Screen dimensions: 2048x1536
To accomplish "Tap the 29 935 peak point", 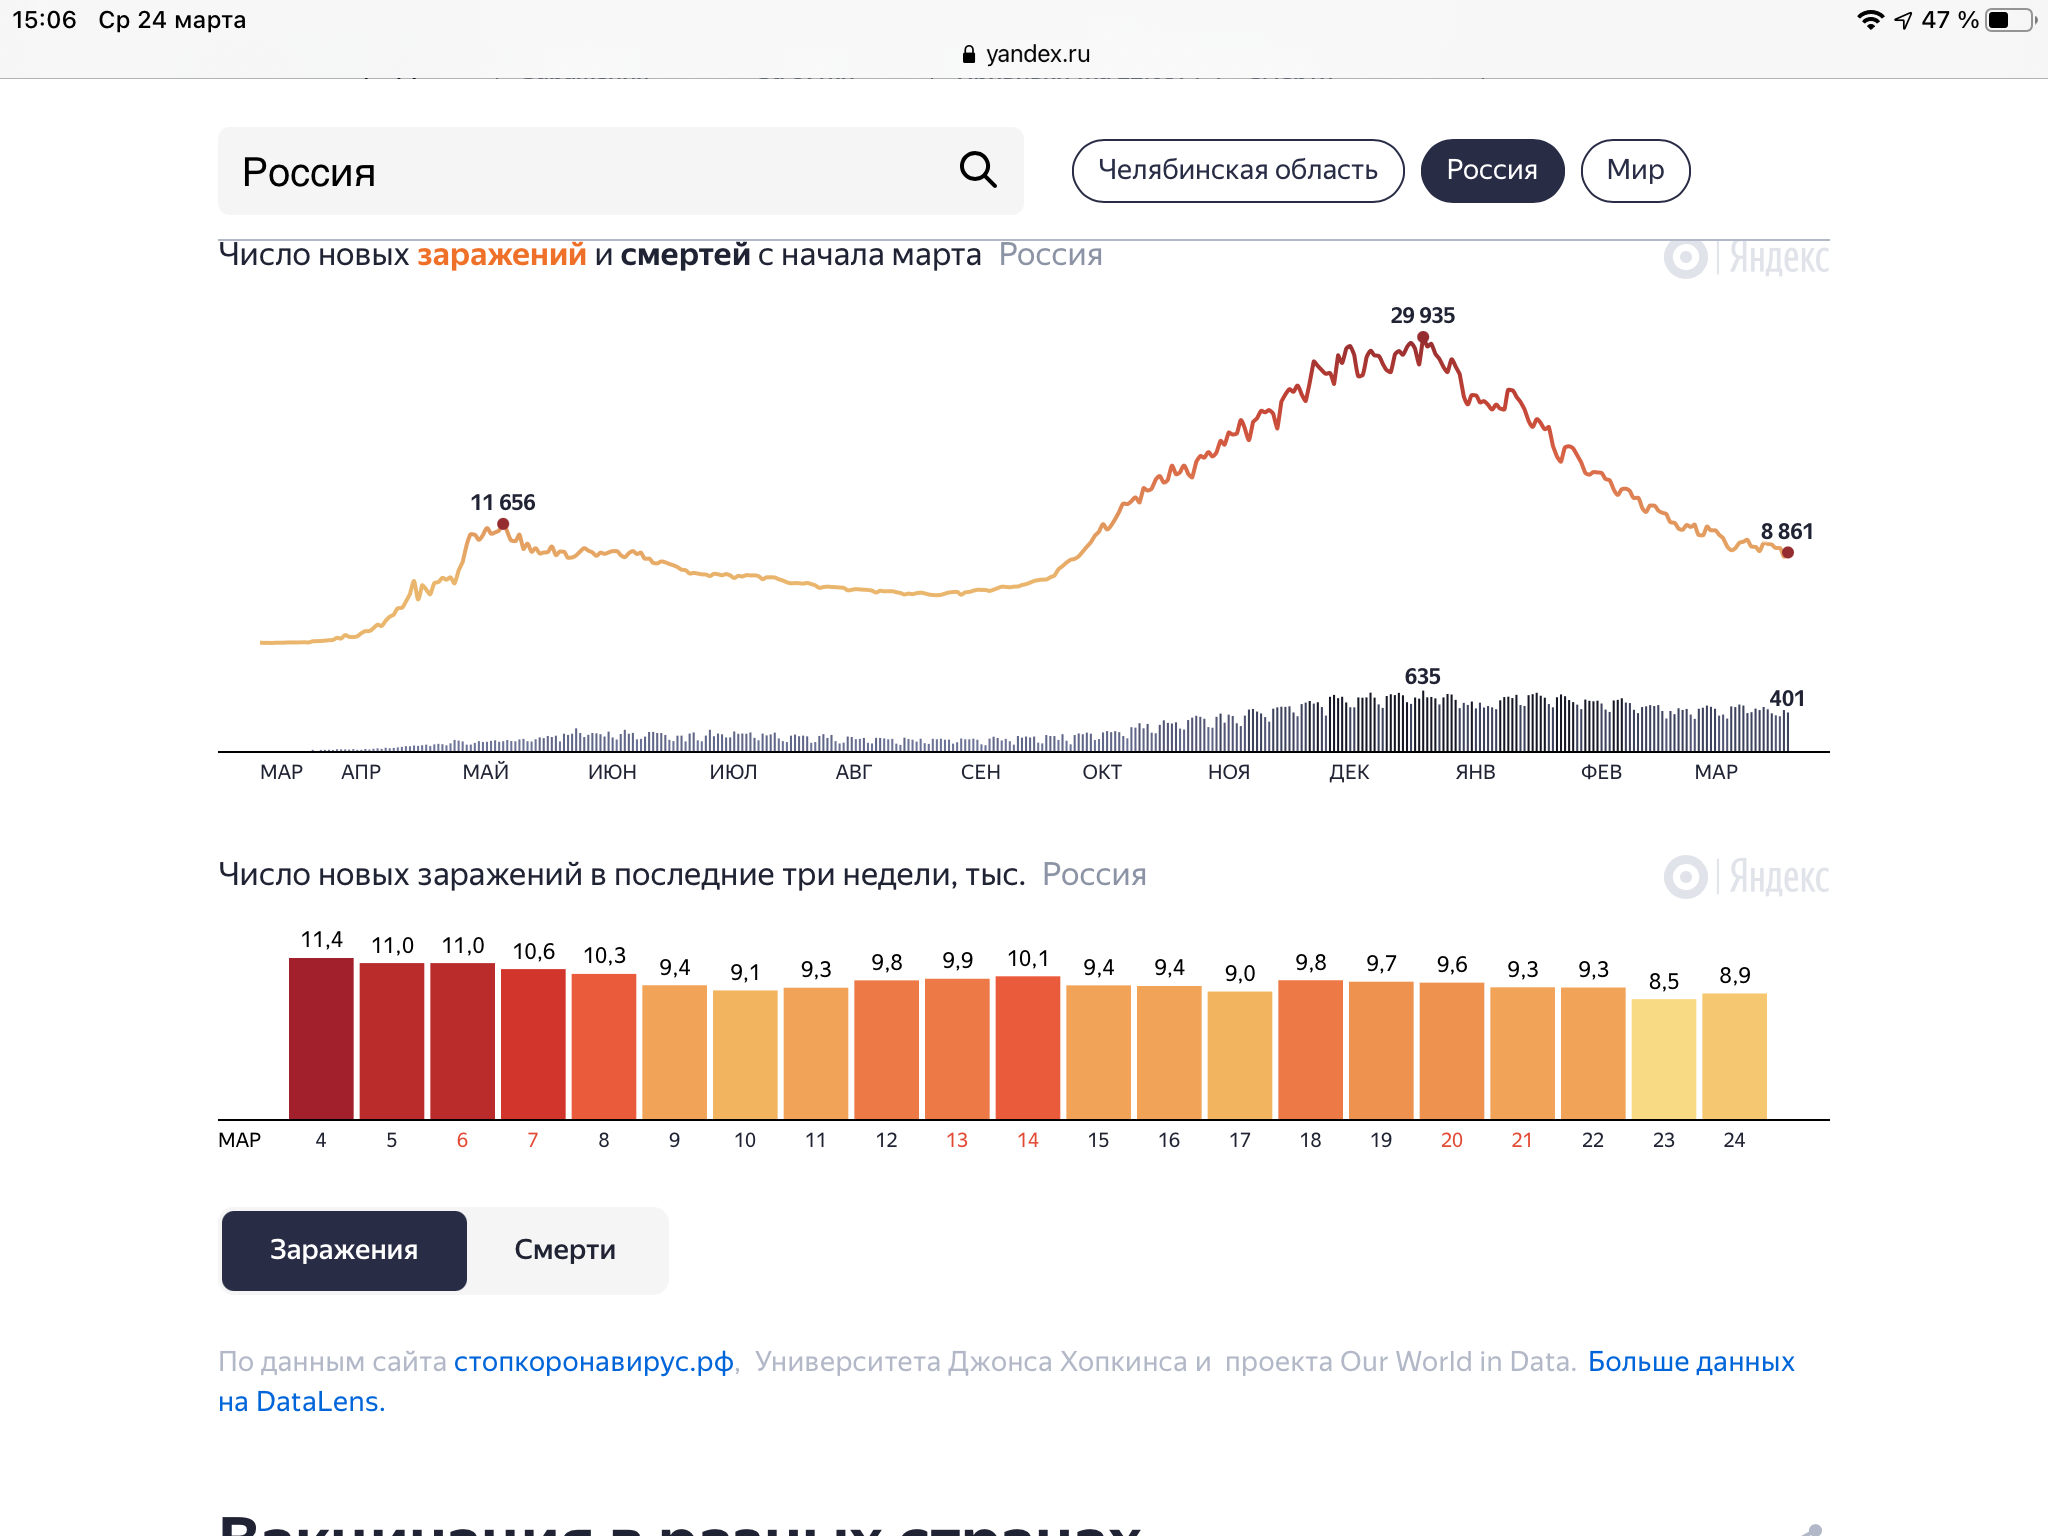I will point(1423,338).
